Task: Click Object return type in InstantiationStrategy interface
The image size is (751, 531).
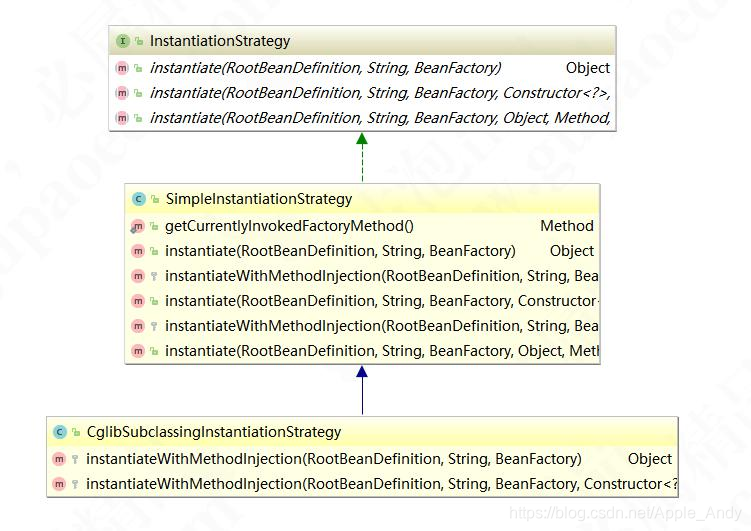Action: 588,68
